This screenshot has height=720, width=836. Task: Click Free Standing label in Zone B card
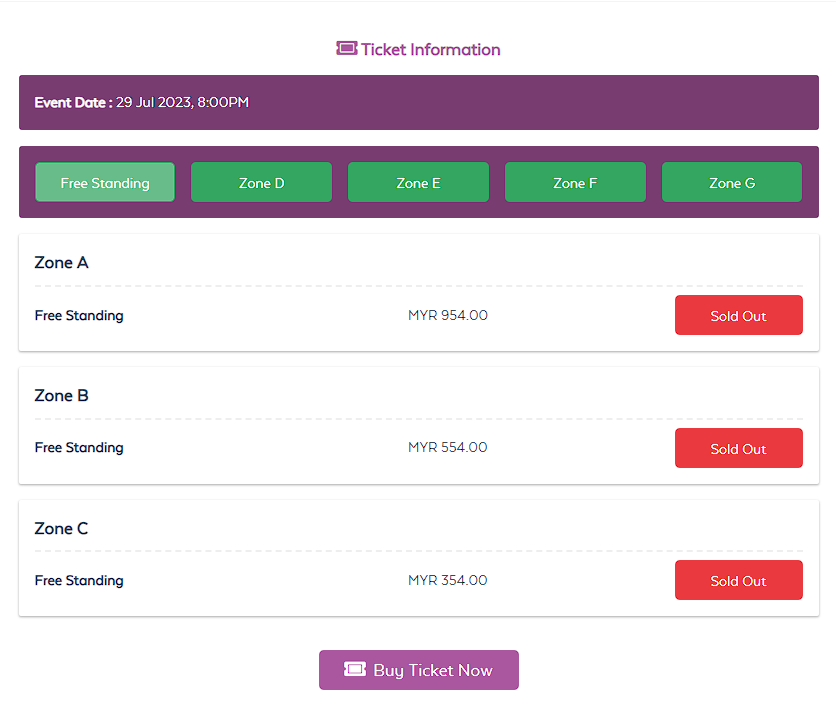point(79,447)
